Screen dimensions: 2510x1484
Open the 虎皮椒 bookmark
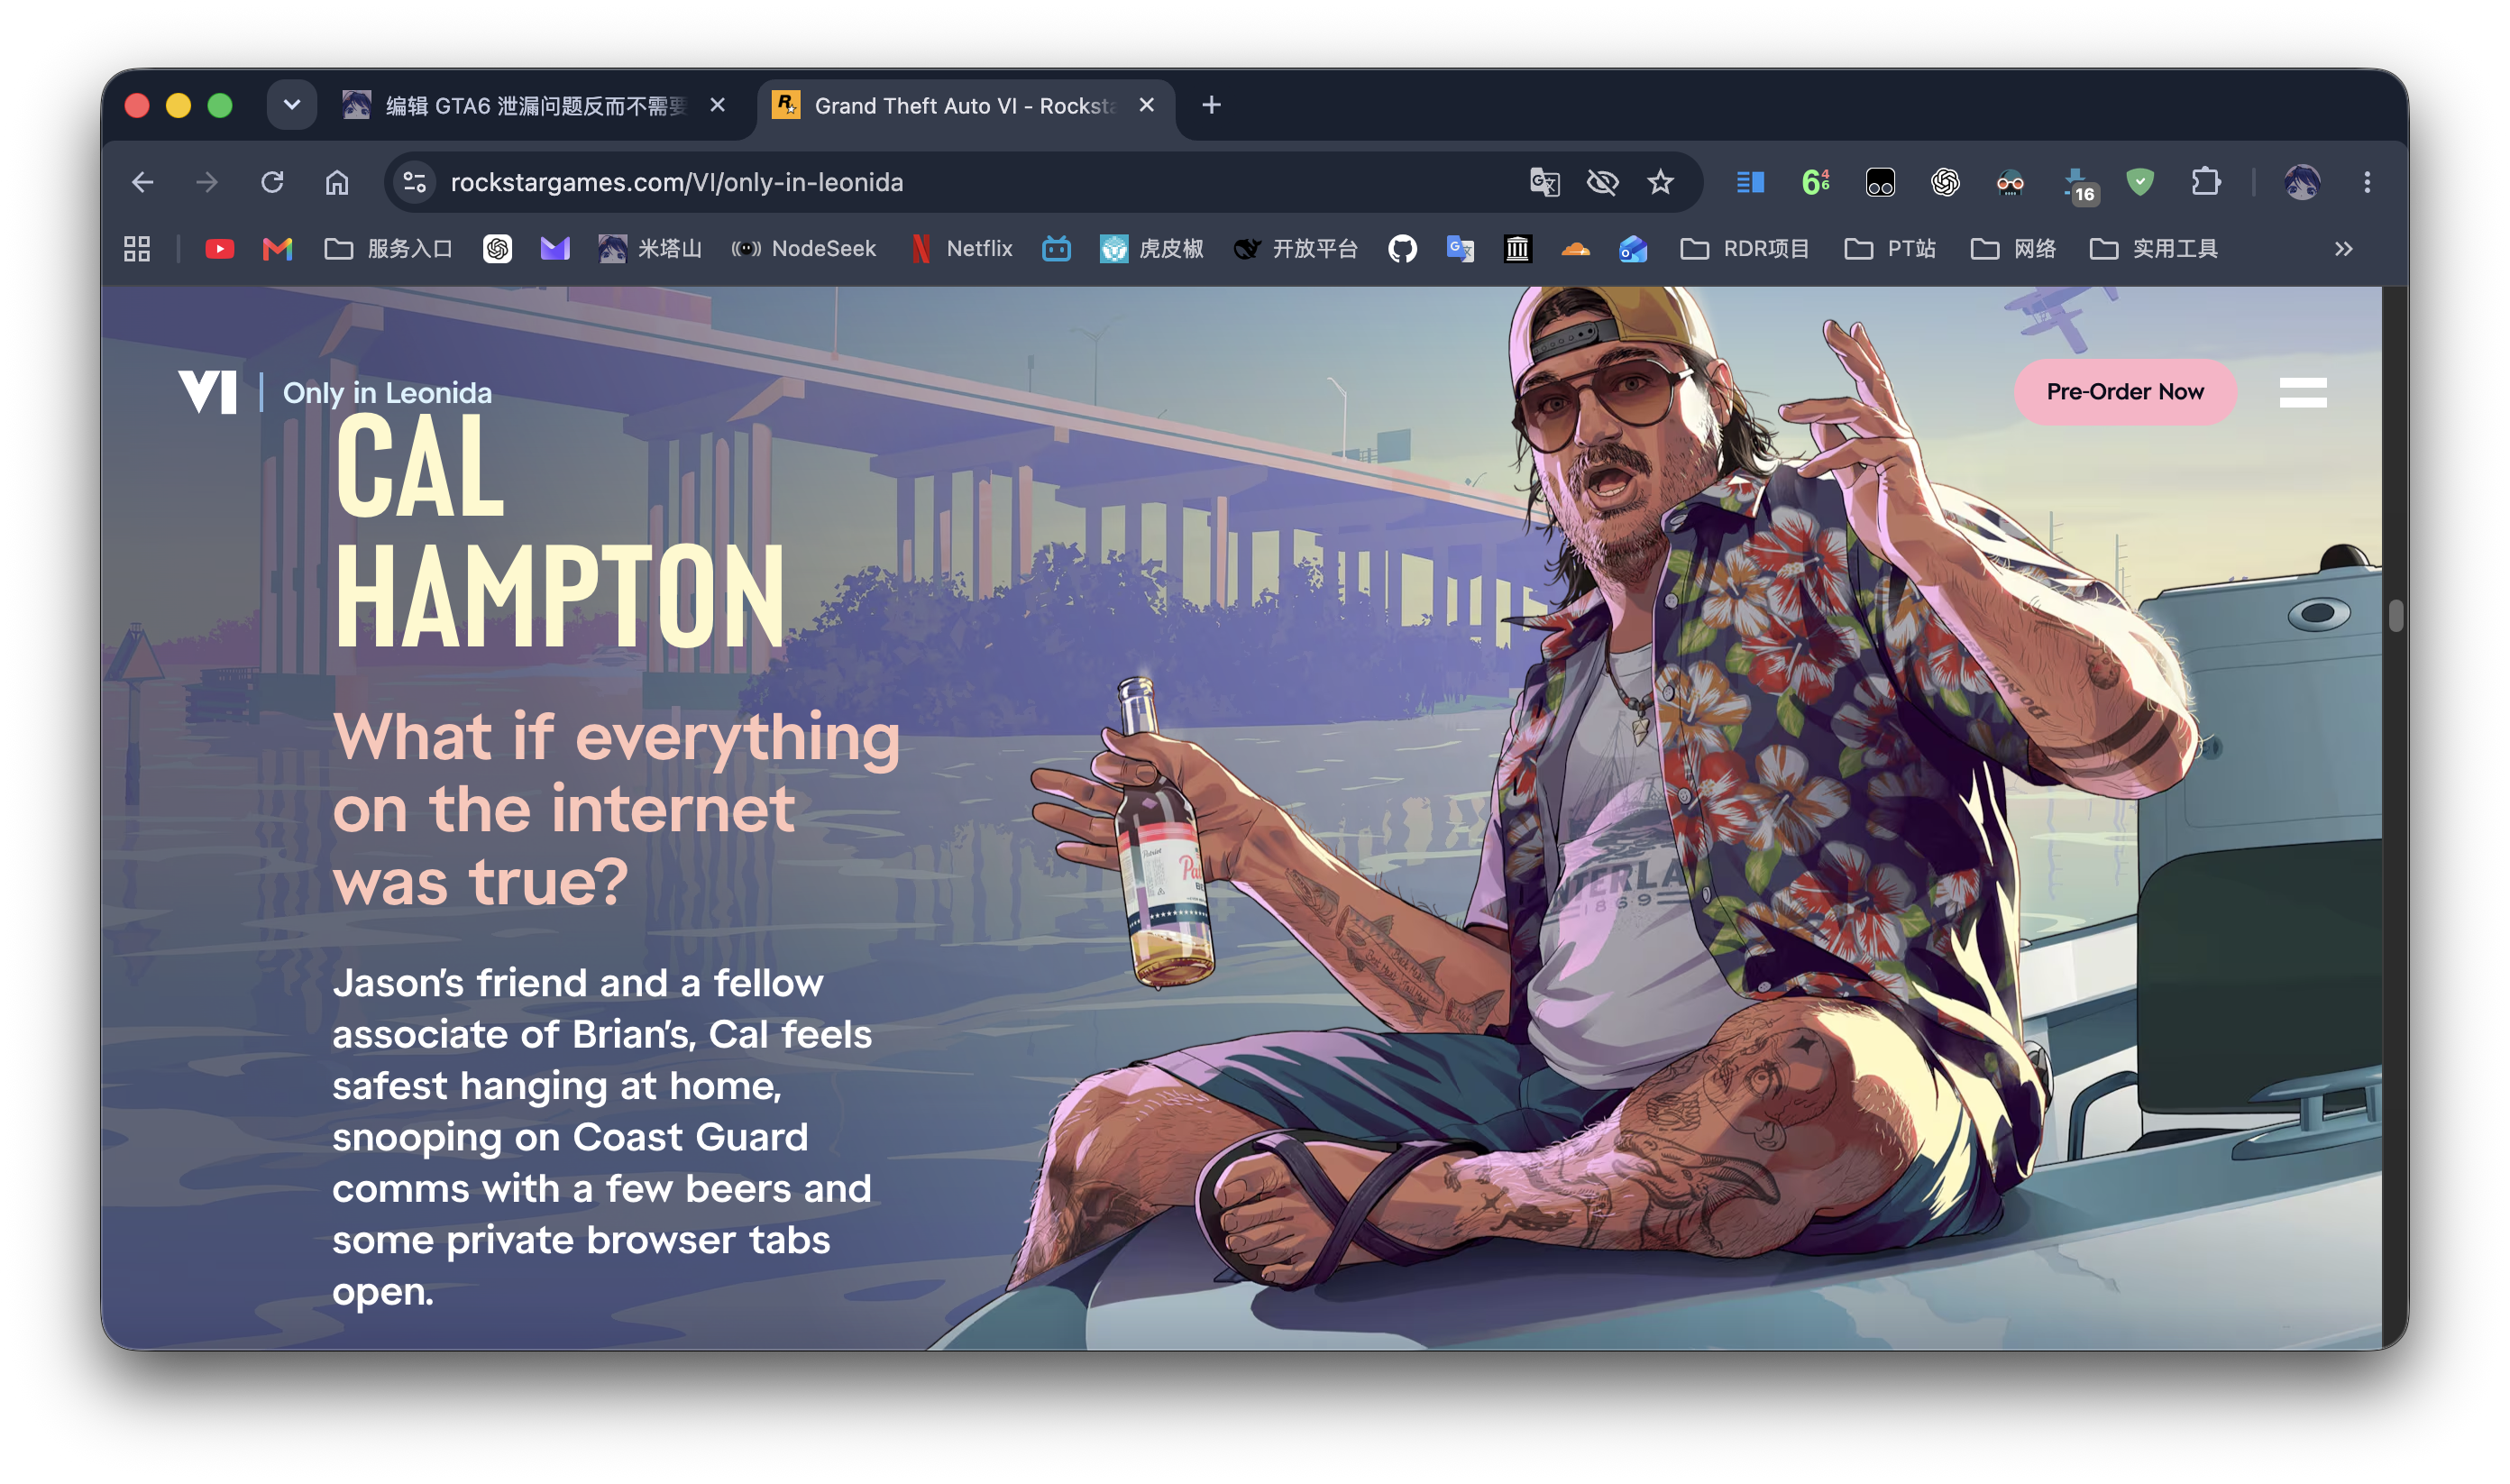[x=1151, y=249]
